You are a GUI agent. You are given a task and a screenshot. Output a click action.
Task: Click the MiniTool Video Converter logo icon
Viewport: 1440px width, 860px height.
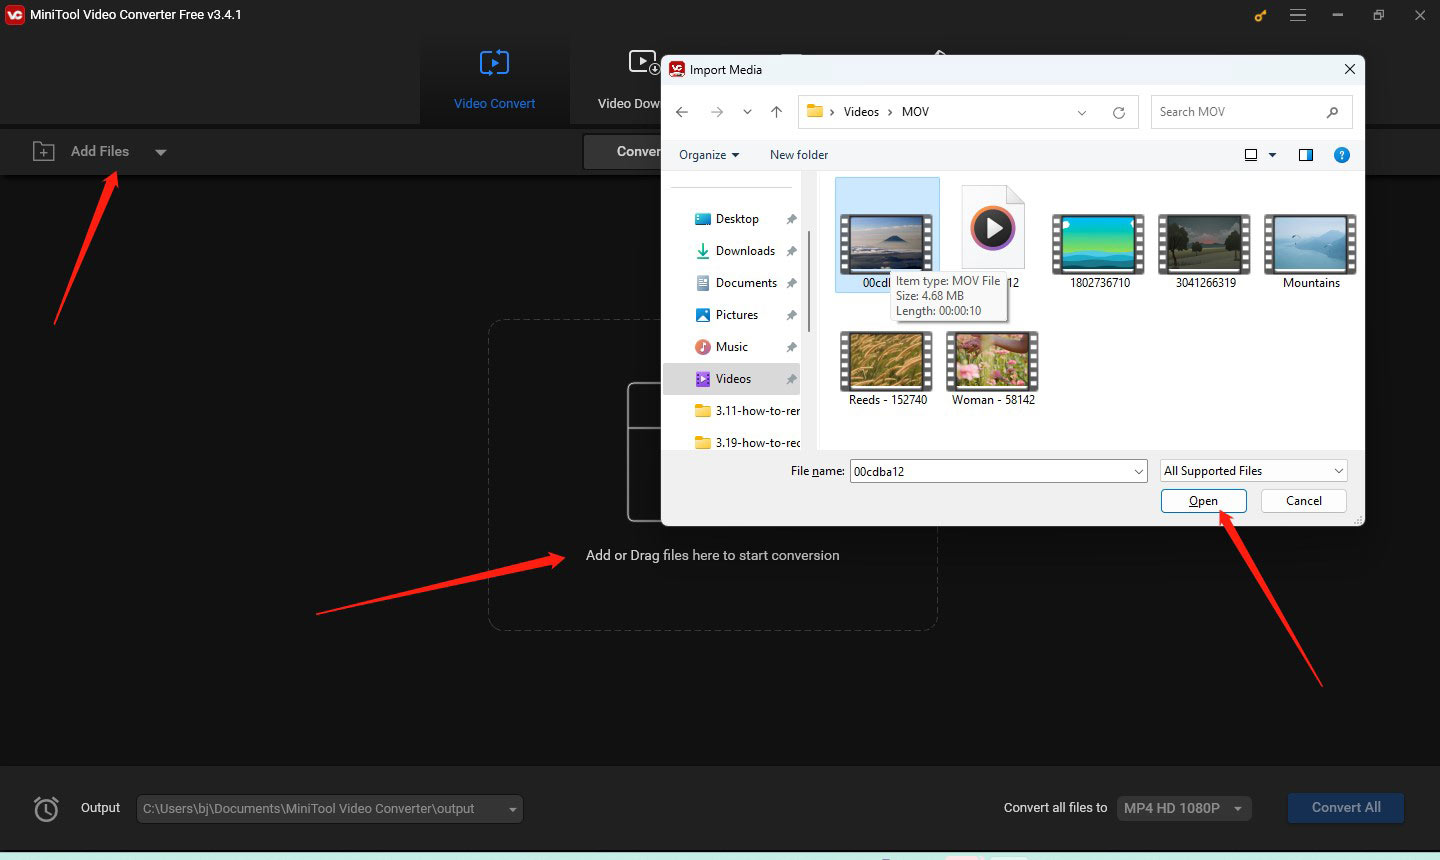coord(14,14)
